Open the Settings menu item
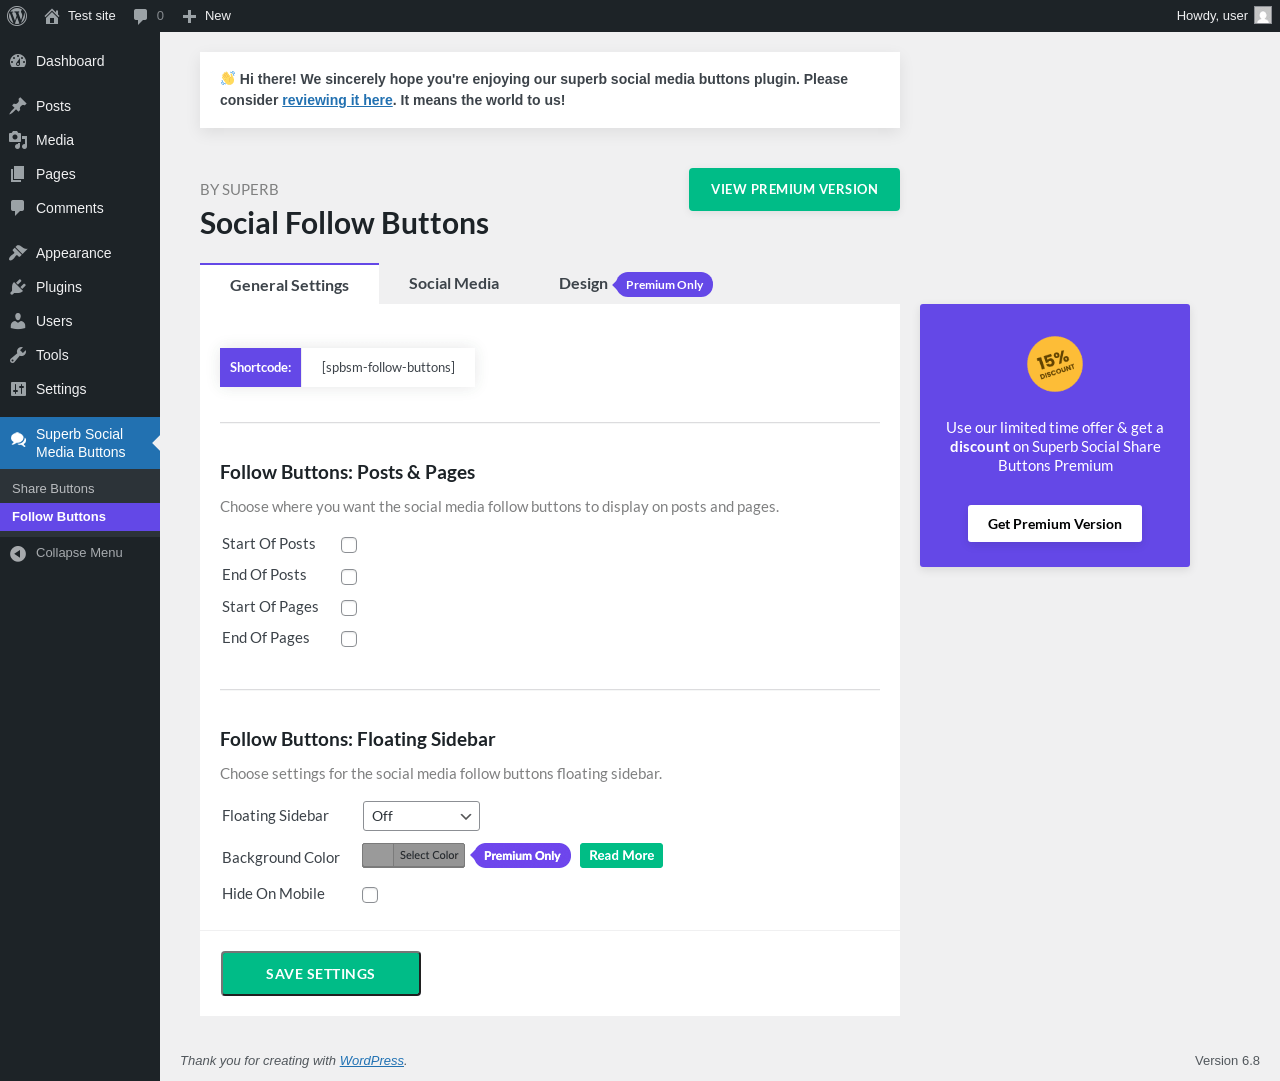Screen dimensions: 1280x1081 click(x=80, y=389)
